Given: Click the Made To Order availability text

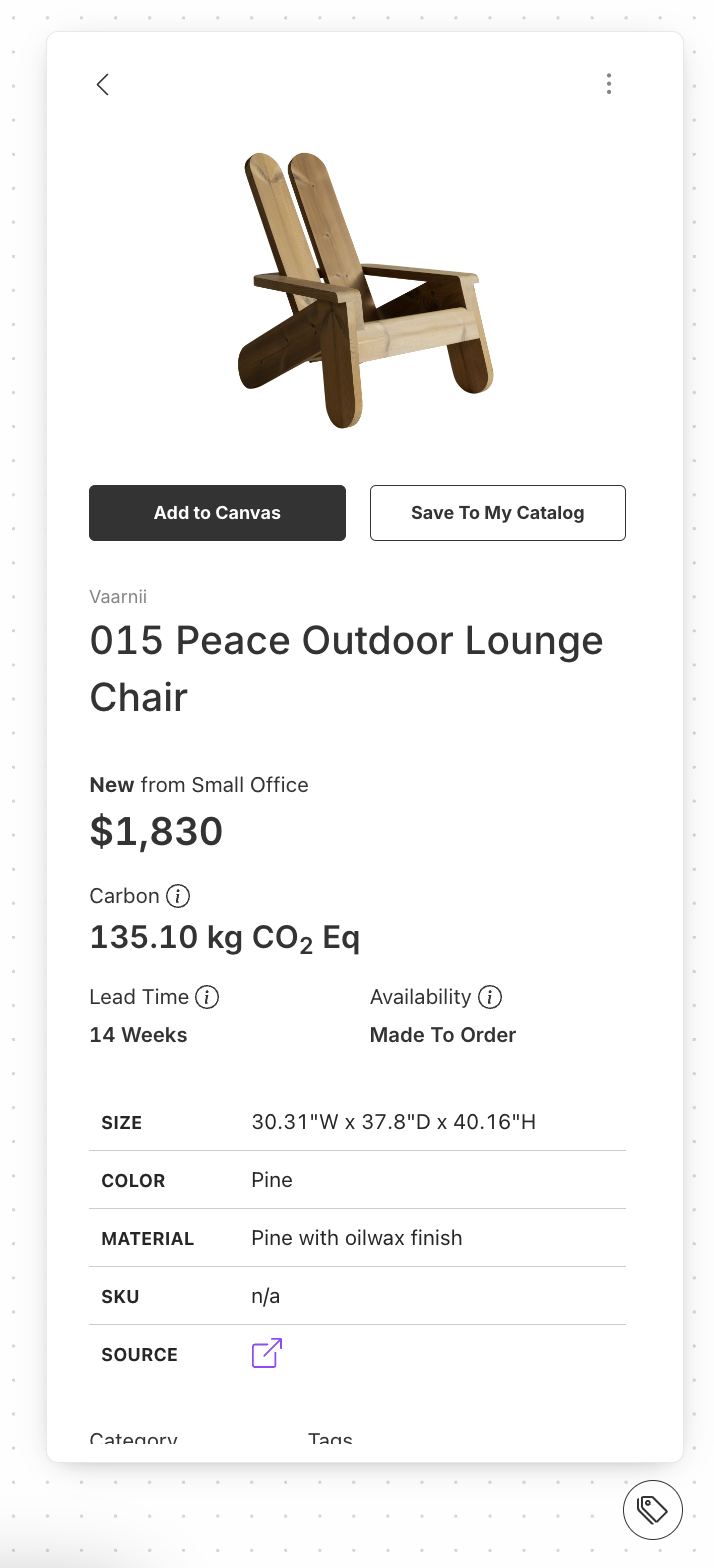Looking at the screenshot, I should coord(442,1035).
